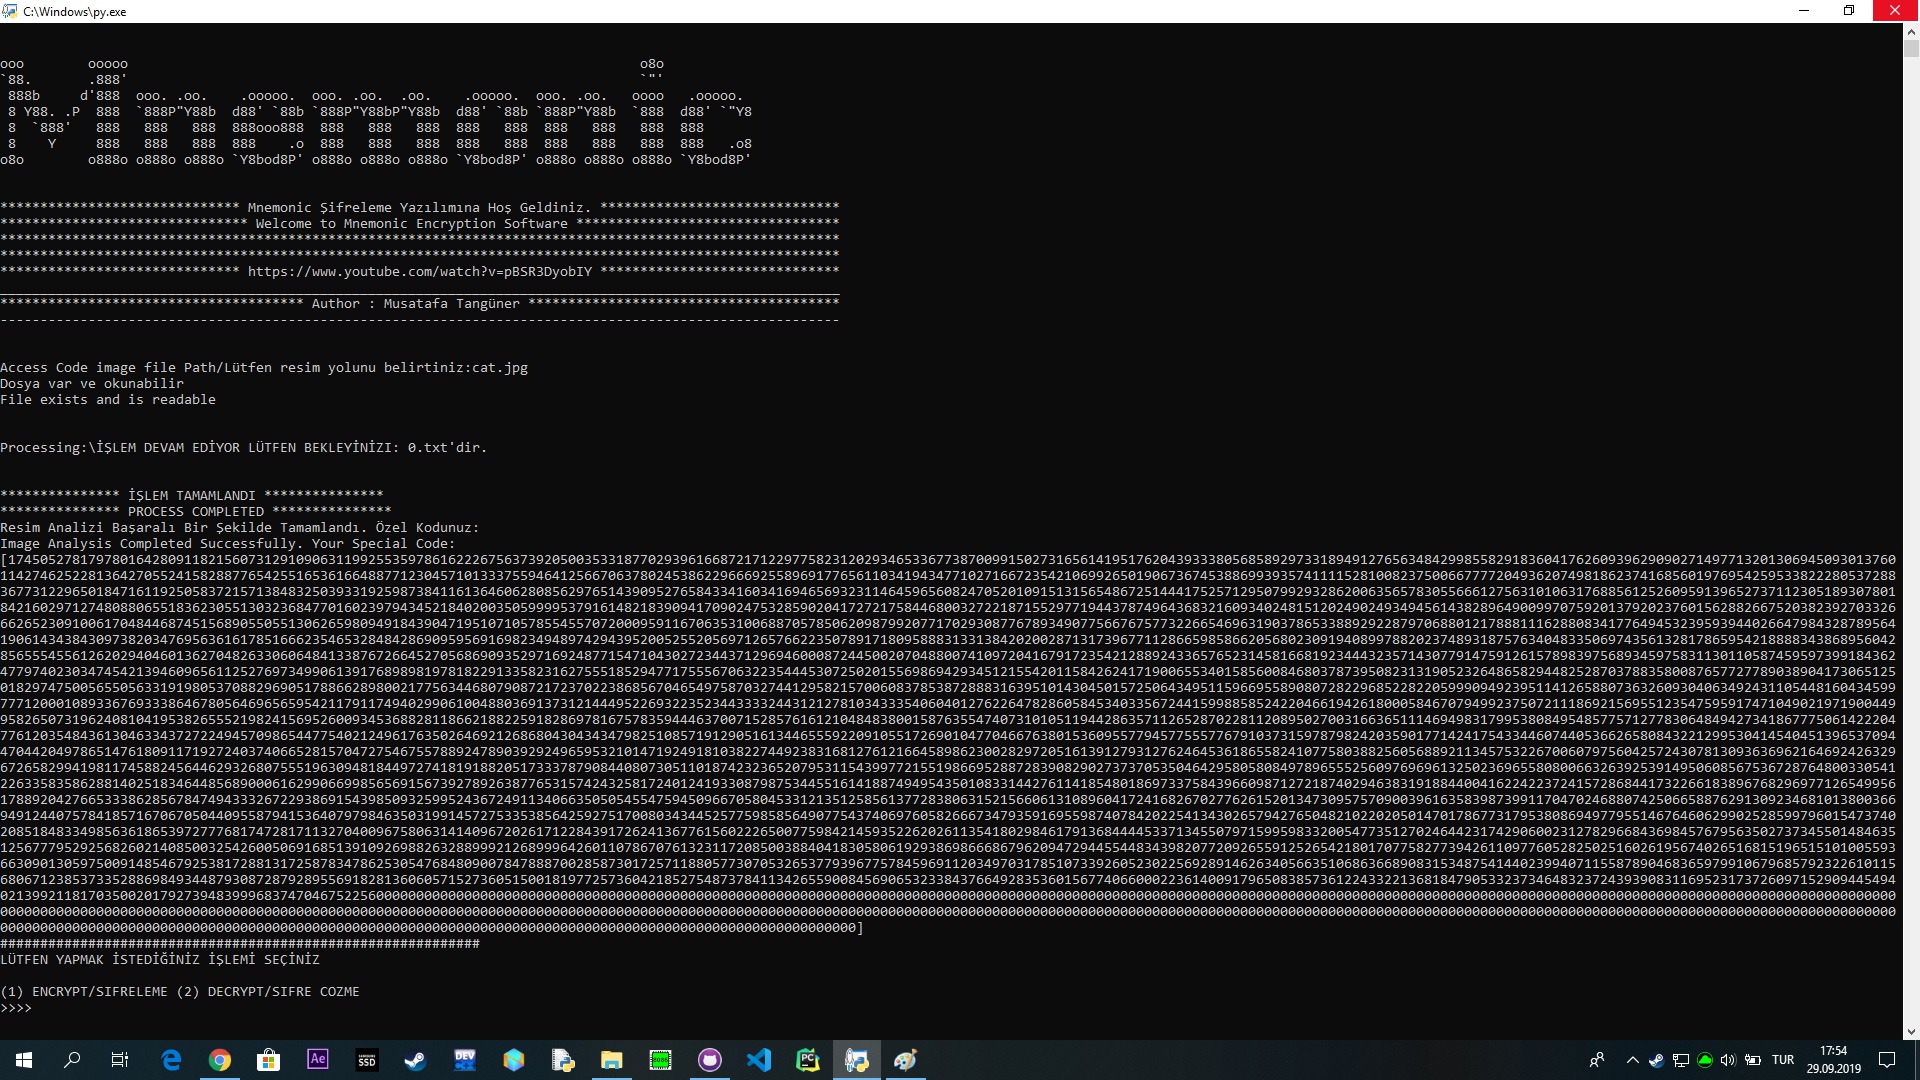Launch Dev-C++ from the taskbar

[x=465, y=1060]
